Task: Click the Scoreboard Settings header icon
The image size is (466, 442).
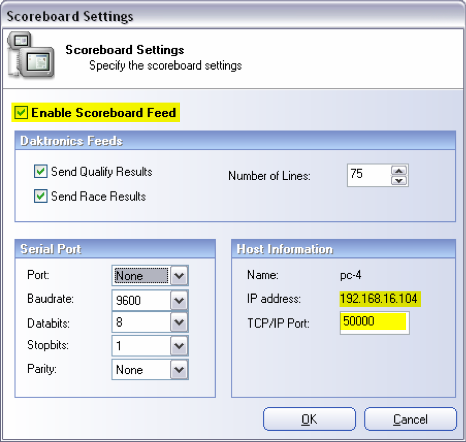Action: pos(31,55)
